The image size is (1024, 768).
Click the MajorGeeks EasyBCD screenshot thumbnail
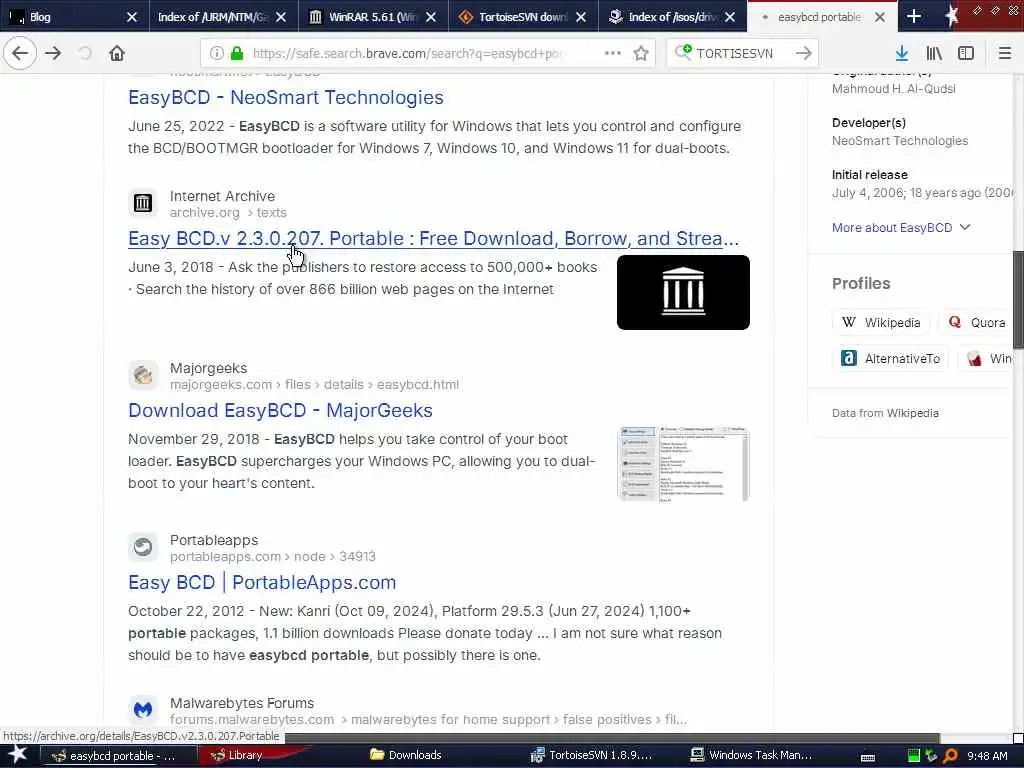point(683,464)
